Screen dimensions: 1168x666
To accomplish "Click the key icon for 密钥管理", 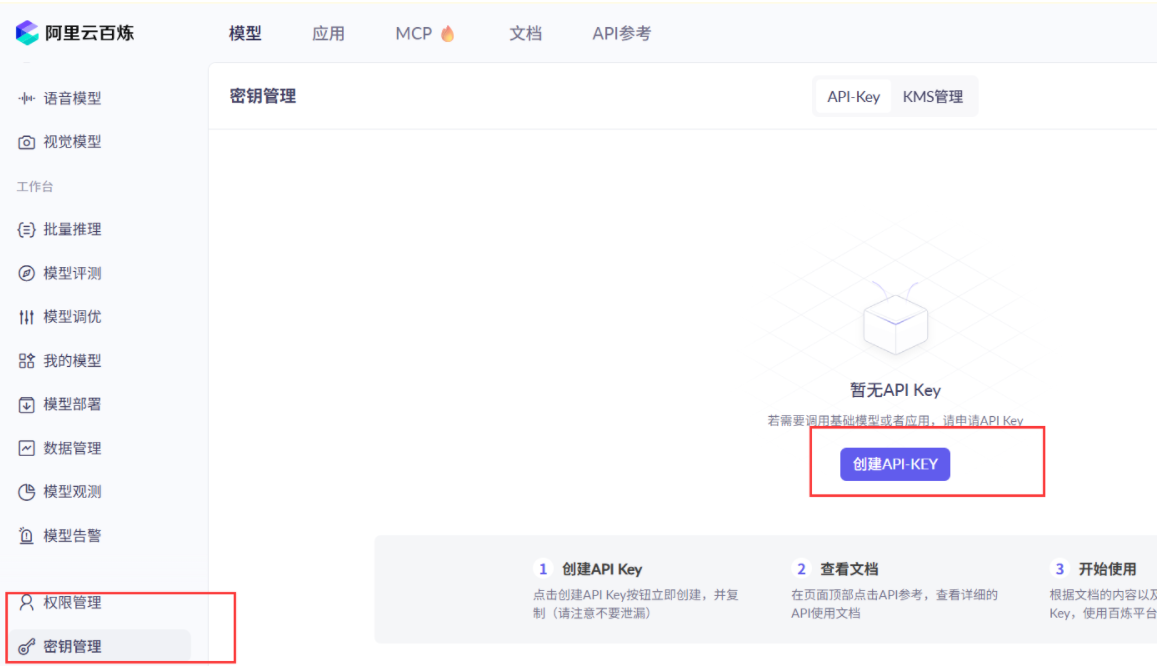I will (x=27, y=647).
